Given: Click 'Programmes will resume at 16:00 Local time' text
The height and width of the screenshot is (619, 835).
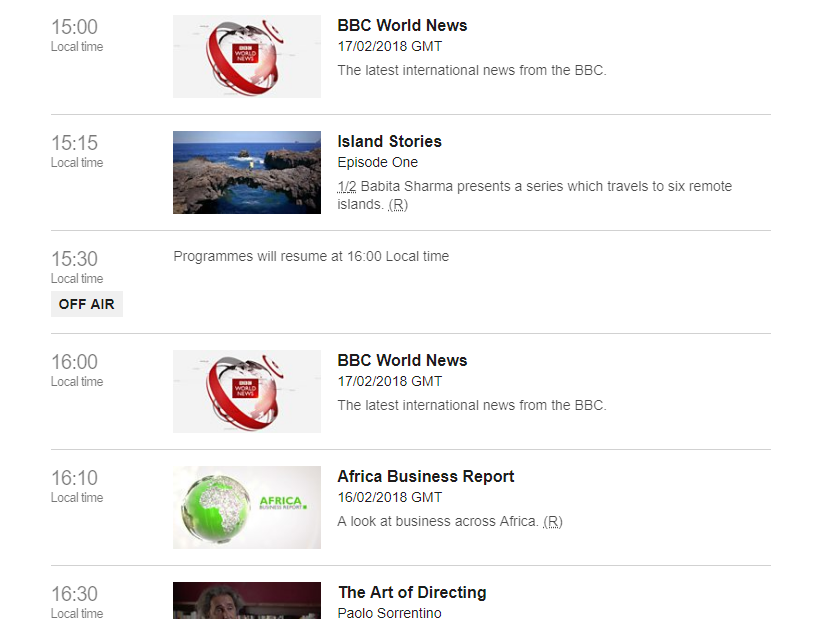Looking at the screenshot, I should [x=311, y=256].
